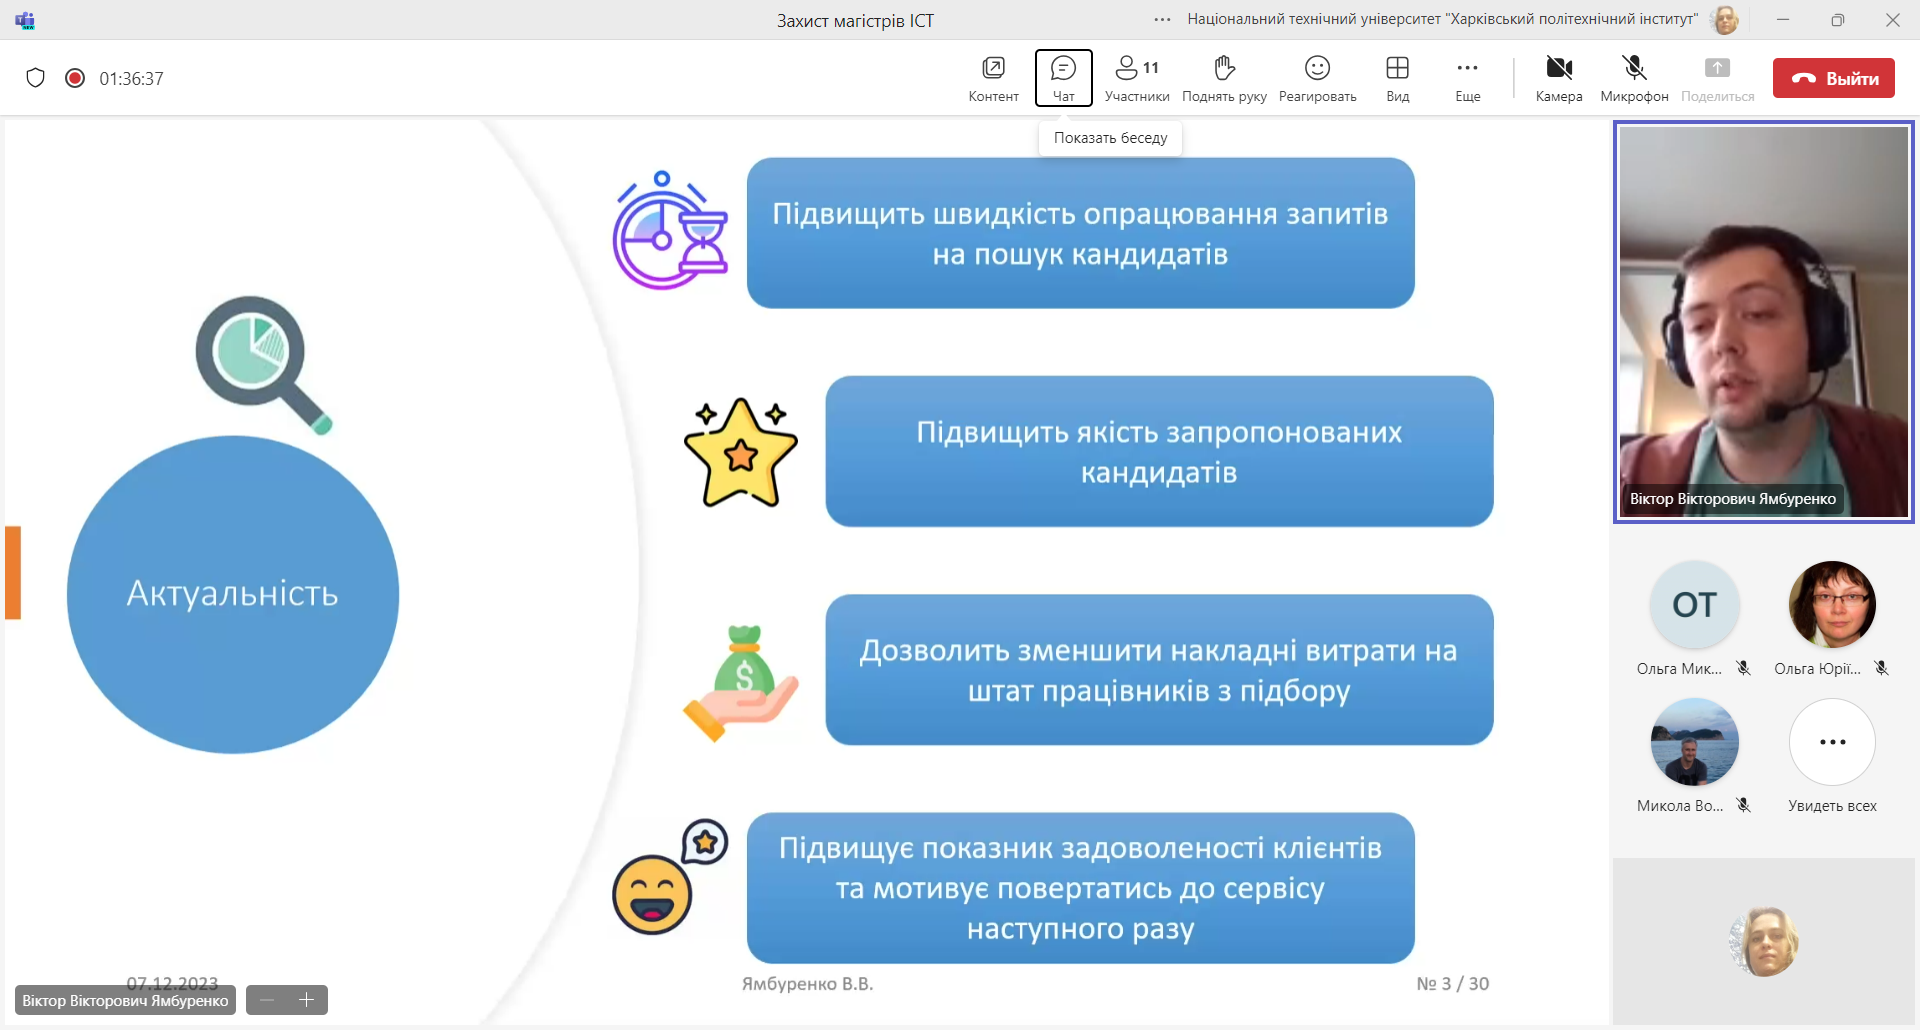Viewport: 1920px width, 1030px height.
Task: Click the money bag hand icon
Action: 741,683
